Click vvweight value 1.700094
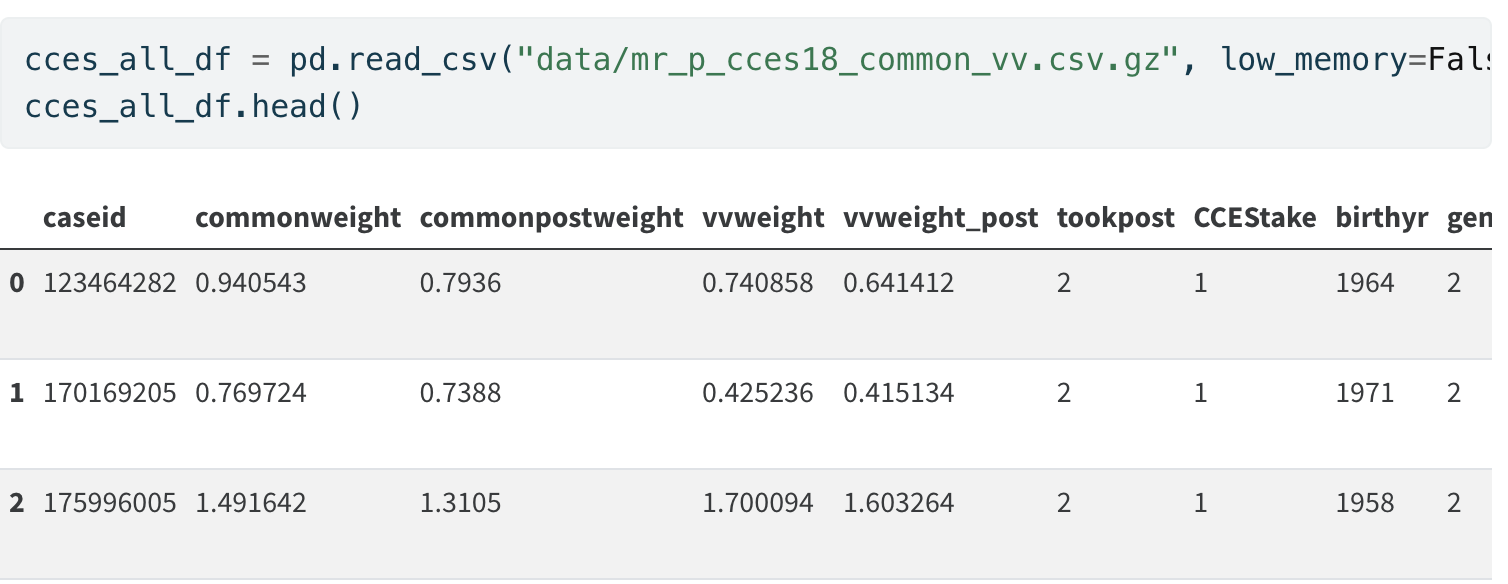1508x584 pixels. pos(757,502)
